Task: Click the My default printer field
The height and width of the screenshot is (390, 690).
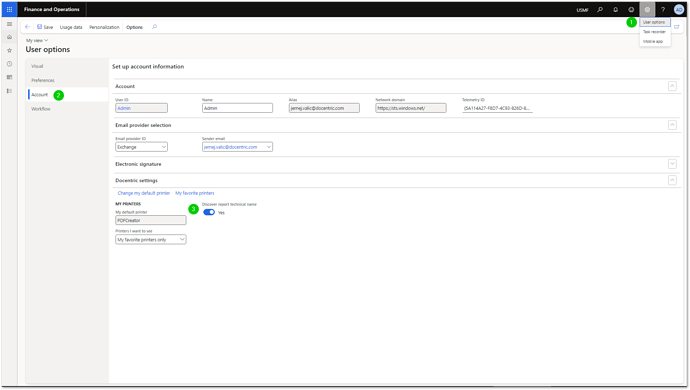Action: point(150,220)
